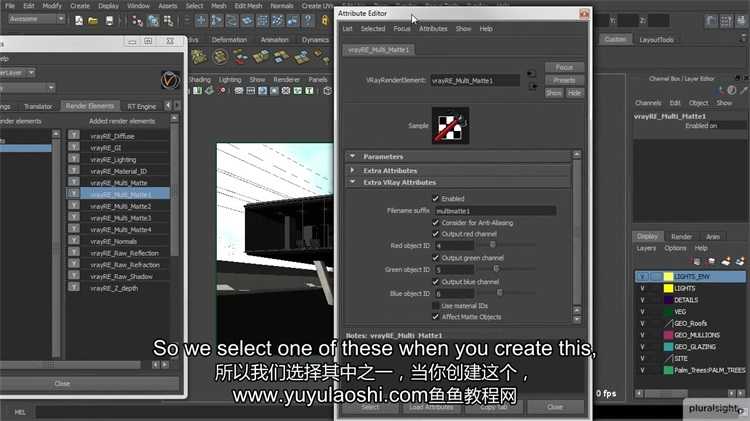750x421 pixels.
Task: Select by component type mode icon
Action: [168, 21]
